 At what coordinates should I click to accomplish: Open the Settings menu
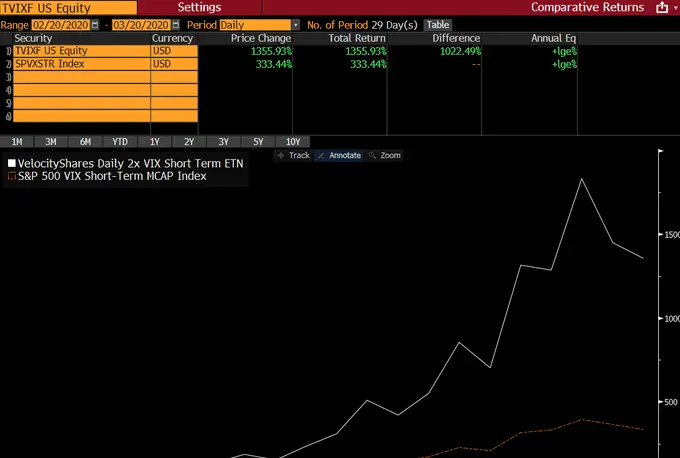click(200, 7)
